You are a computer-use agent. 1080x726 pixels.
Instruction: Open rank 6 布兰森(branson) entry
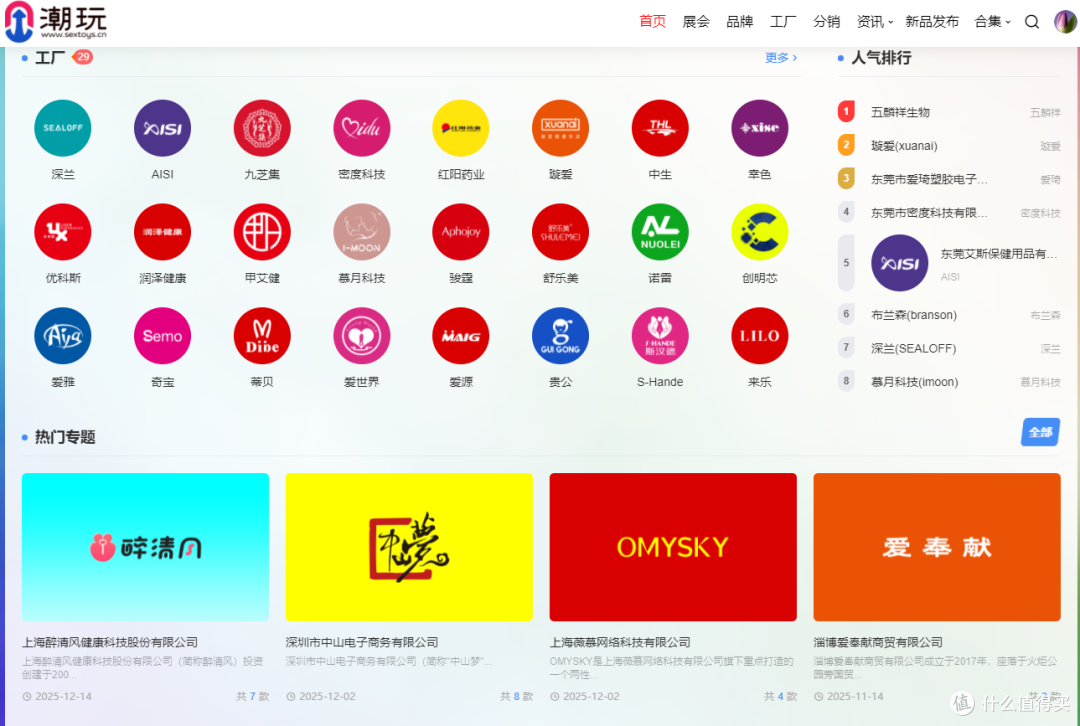(948, 315)
